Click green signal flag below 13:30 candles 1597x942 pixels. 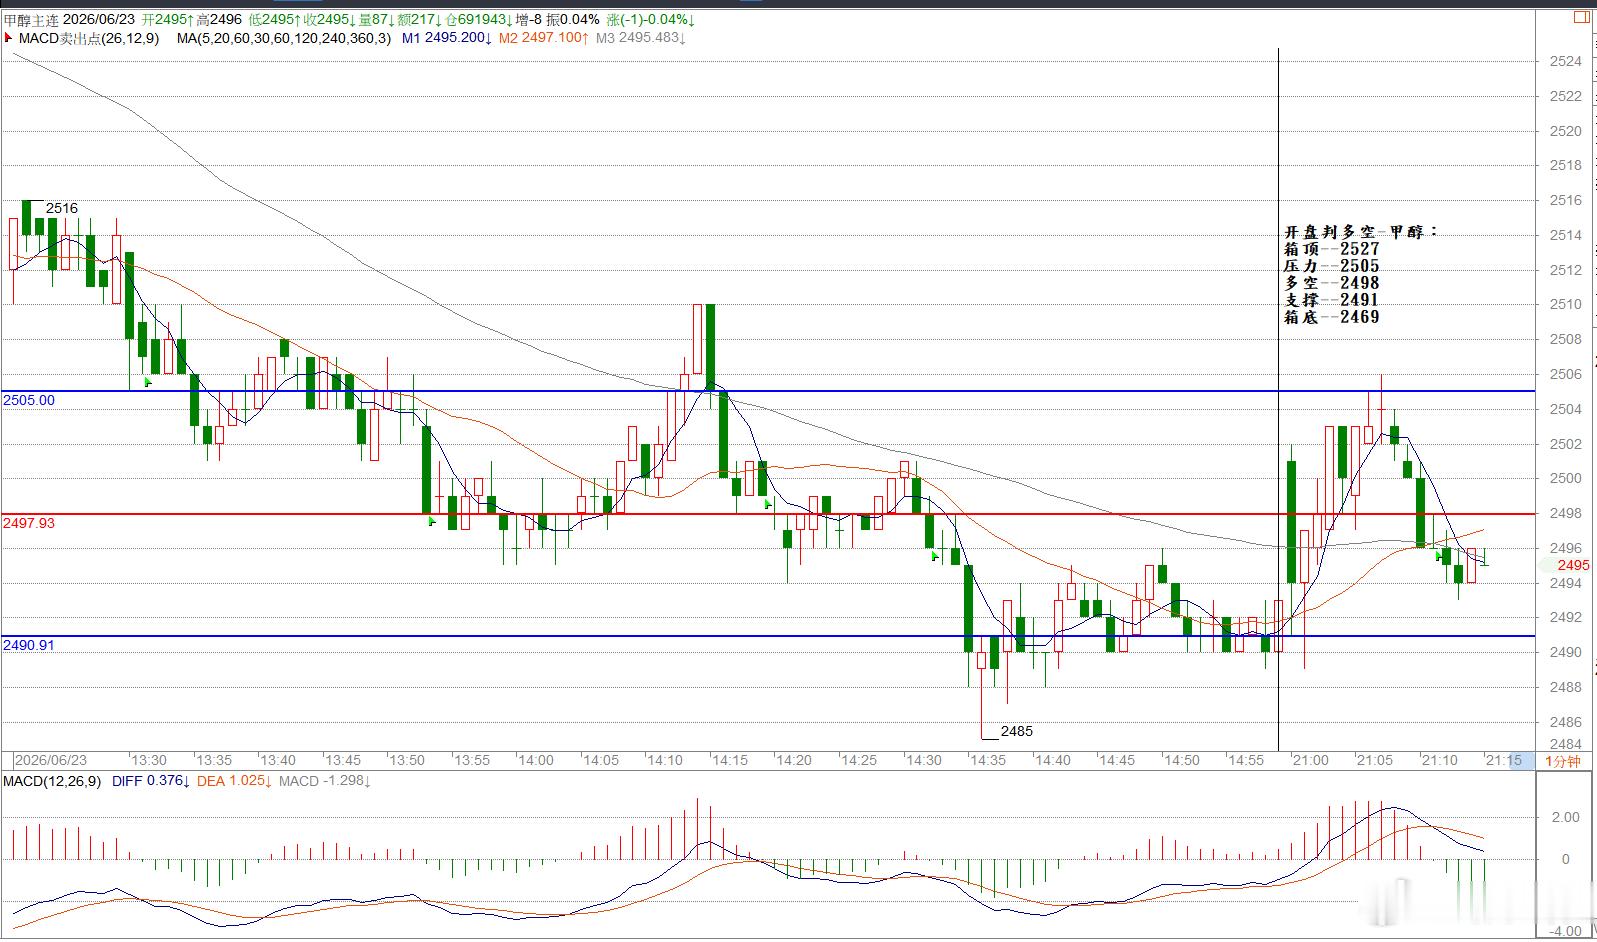click(x=149, y=382)
